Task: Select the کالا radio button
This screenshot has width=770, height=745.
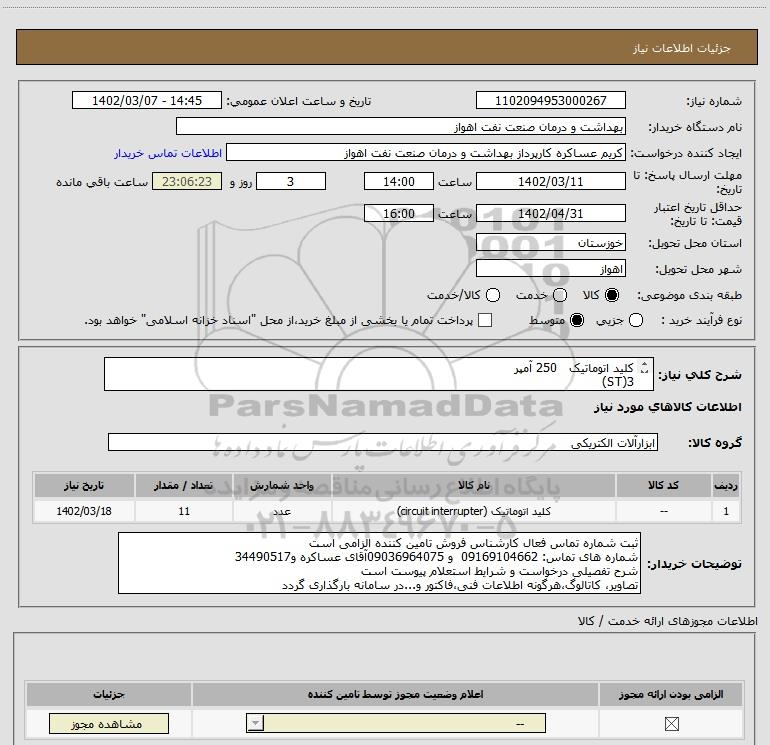Action: pyautogui.click(x=612, y=295)
